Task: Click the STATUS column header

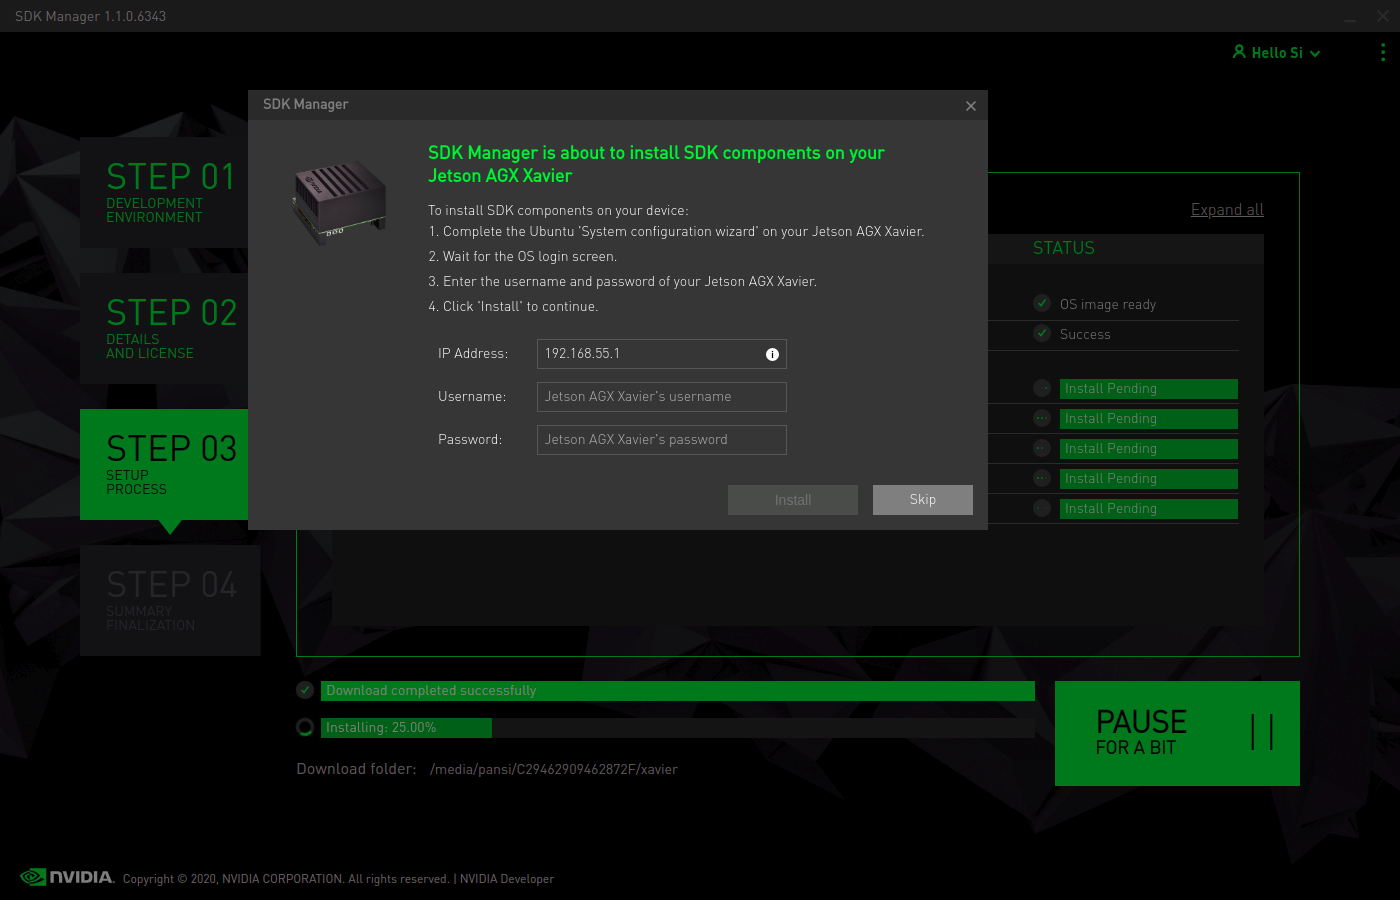Action: pos(1064,248)
